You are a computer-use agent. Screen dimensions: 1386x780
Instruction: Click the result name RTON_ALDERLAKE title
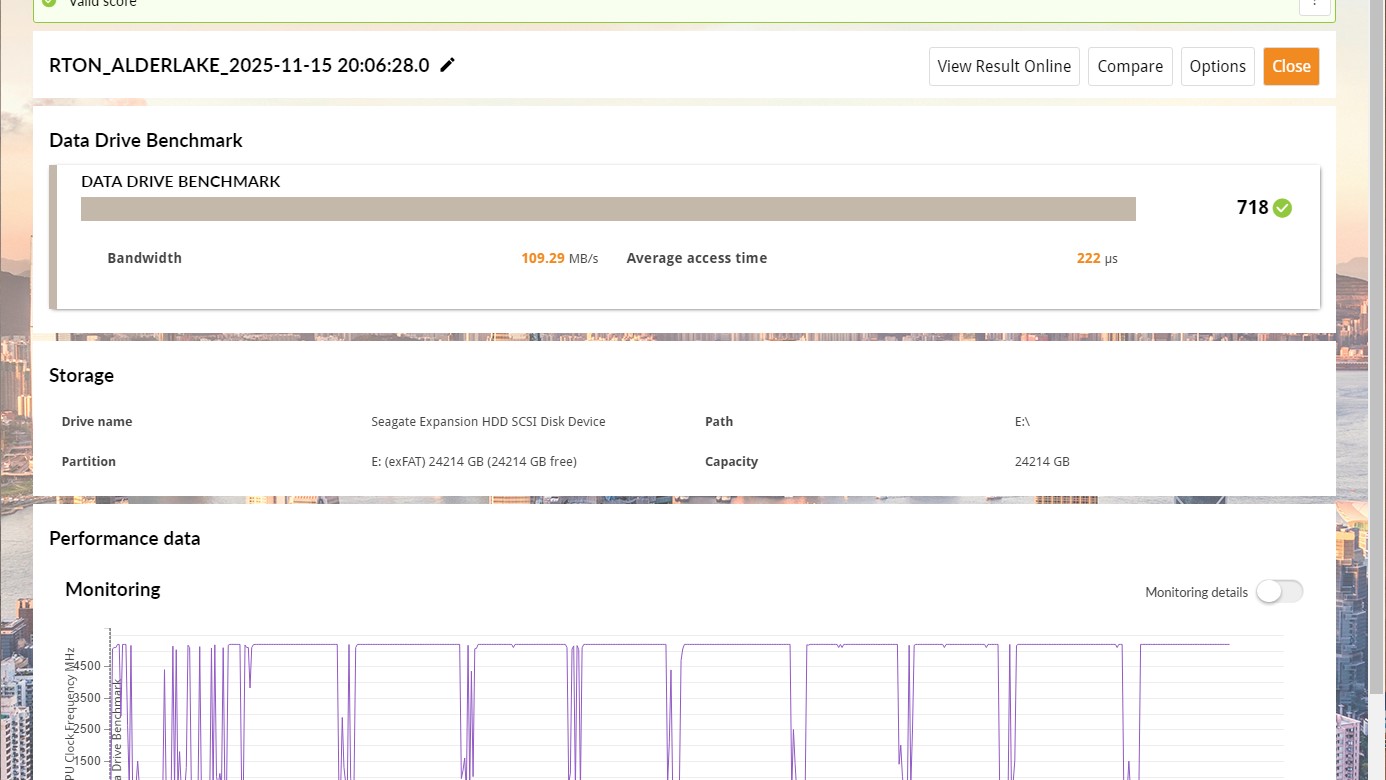click(x=239, y=66)
